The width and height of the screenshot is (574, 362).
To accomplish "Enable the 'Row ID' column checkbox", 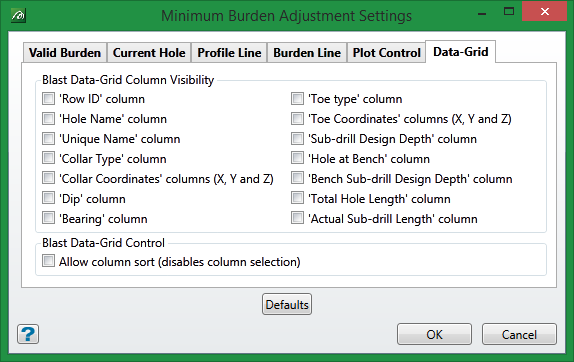I will (48, 98).
